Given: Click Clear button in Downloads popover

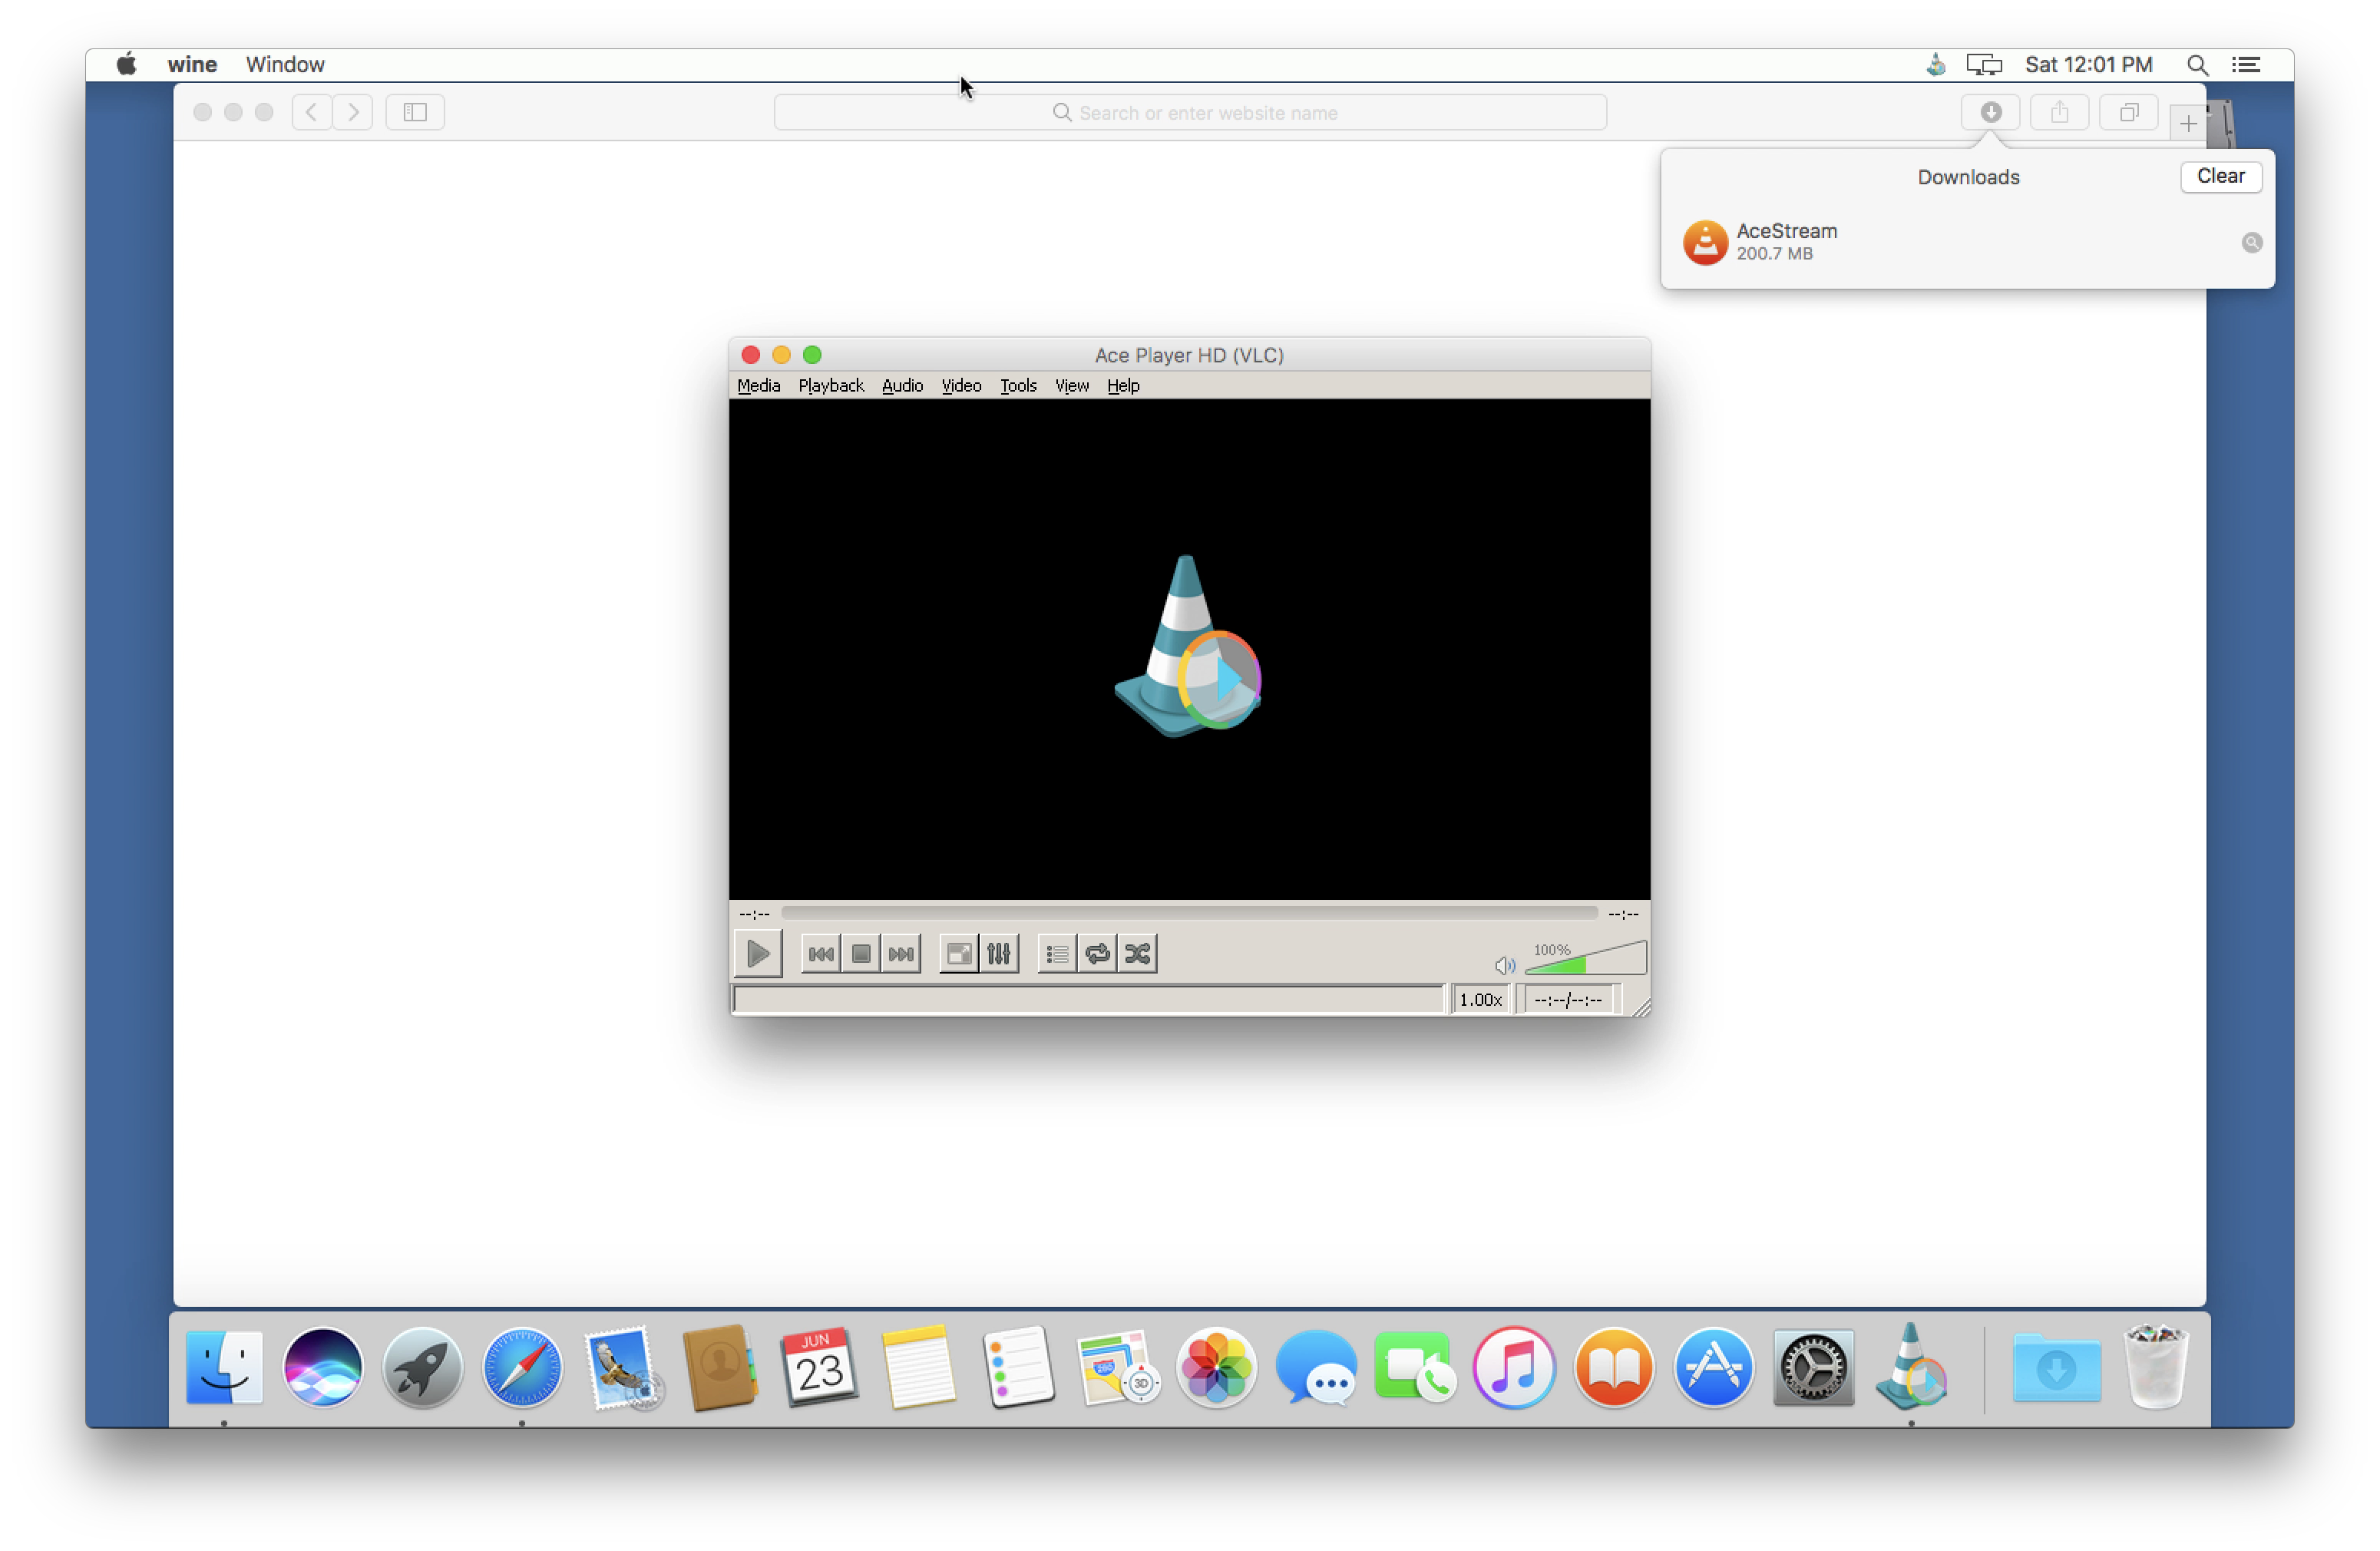Looking at the screenshot, I should coord(2220,175).
